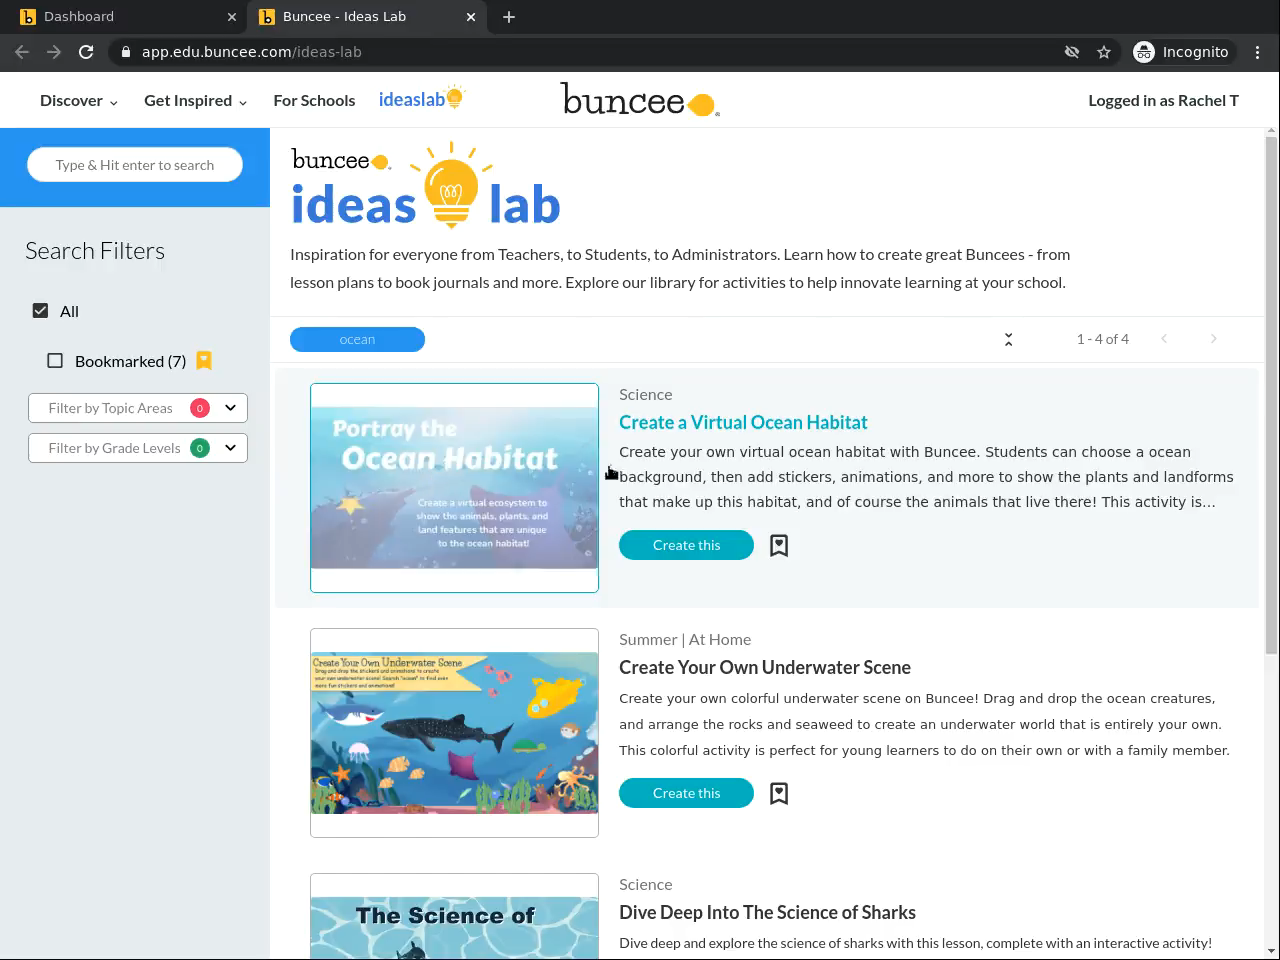Open Dive Deep Into The Science of Sharks
Viewport: 1280px width, 960px height.
pos(767,912)
